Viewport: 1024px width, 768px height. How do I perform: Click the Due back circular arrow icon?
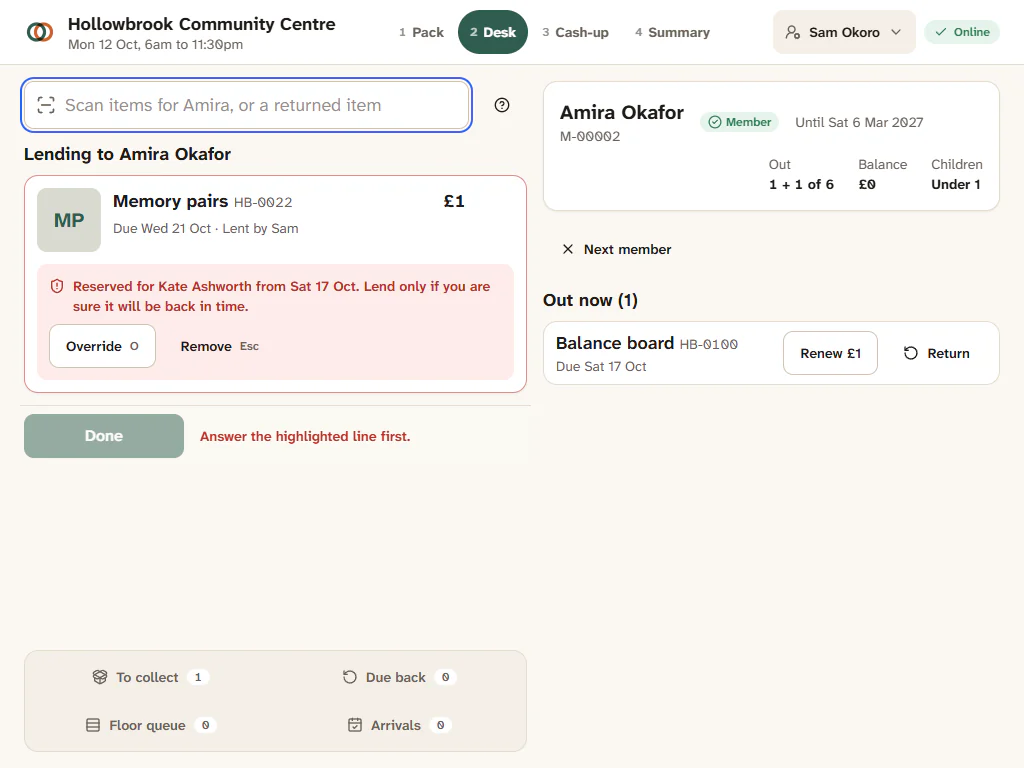click(350, 677)
